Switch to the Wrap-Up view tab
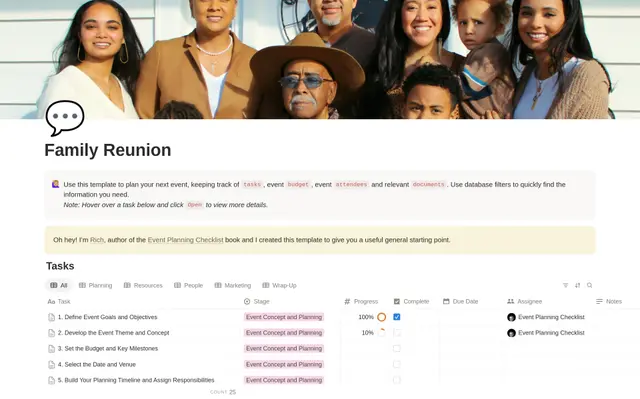Viewport: 640px width, 399px height. [x=280, y=285]
